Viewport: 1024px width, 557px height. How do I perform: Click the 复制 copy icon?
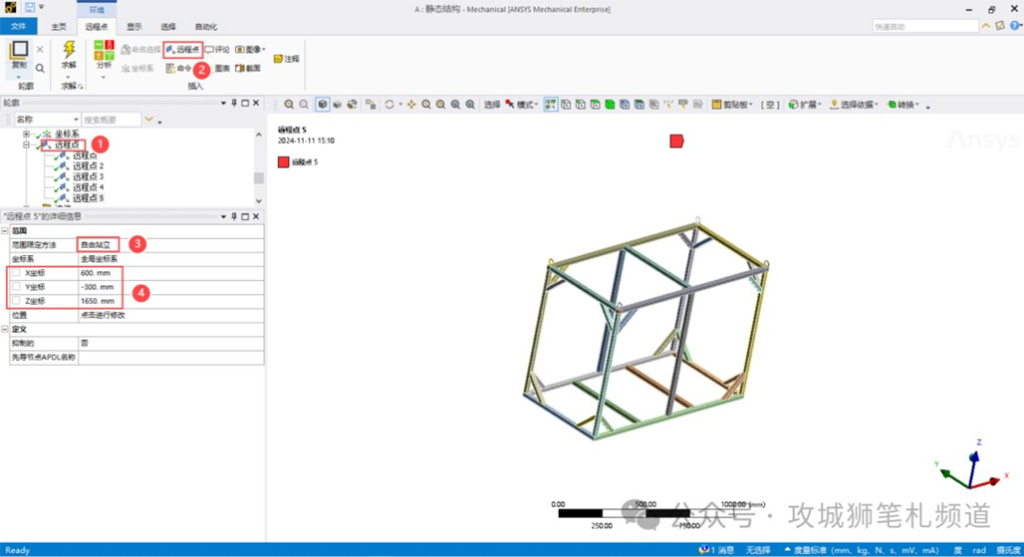(x=18, y=54)
